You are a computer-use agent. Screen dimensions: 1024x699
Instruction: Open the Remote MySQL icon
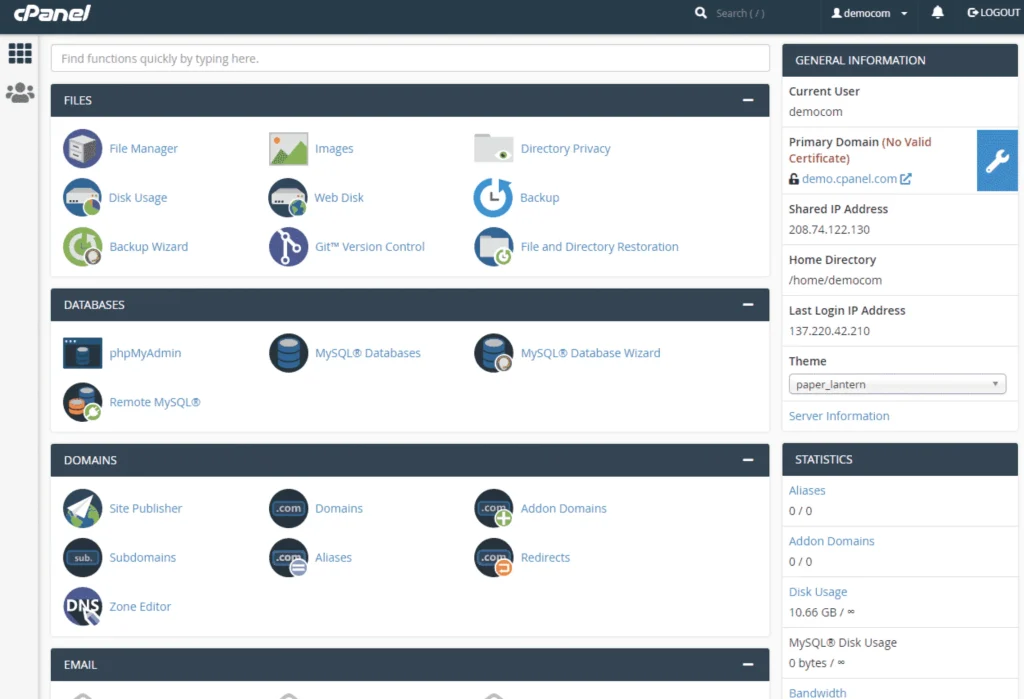82,402
